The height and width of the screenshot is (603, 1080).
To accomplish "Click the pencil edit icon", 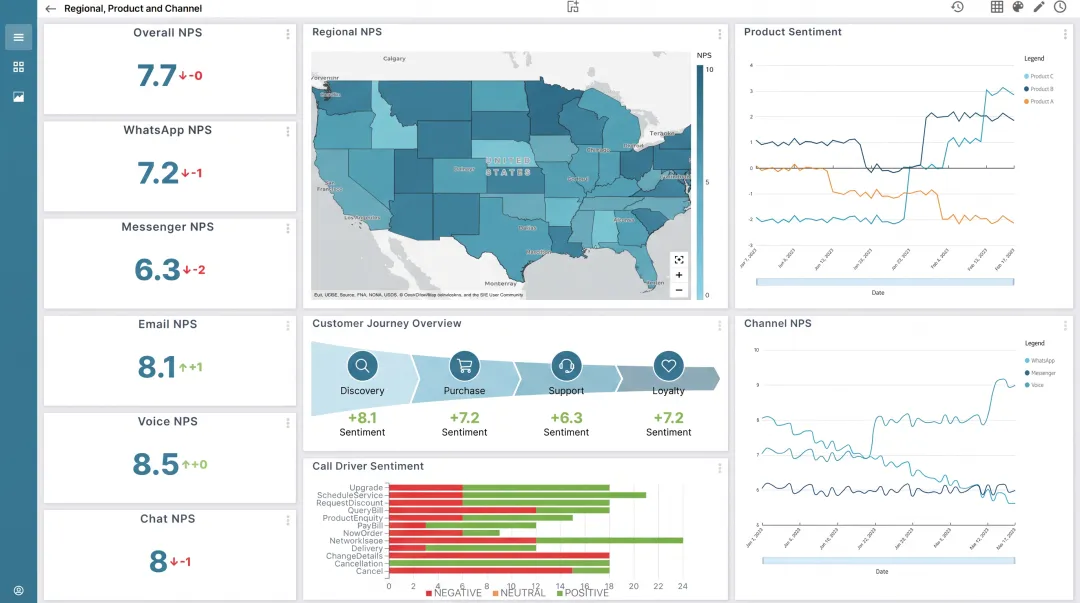I will tap(1039, 7).
